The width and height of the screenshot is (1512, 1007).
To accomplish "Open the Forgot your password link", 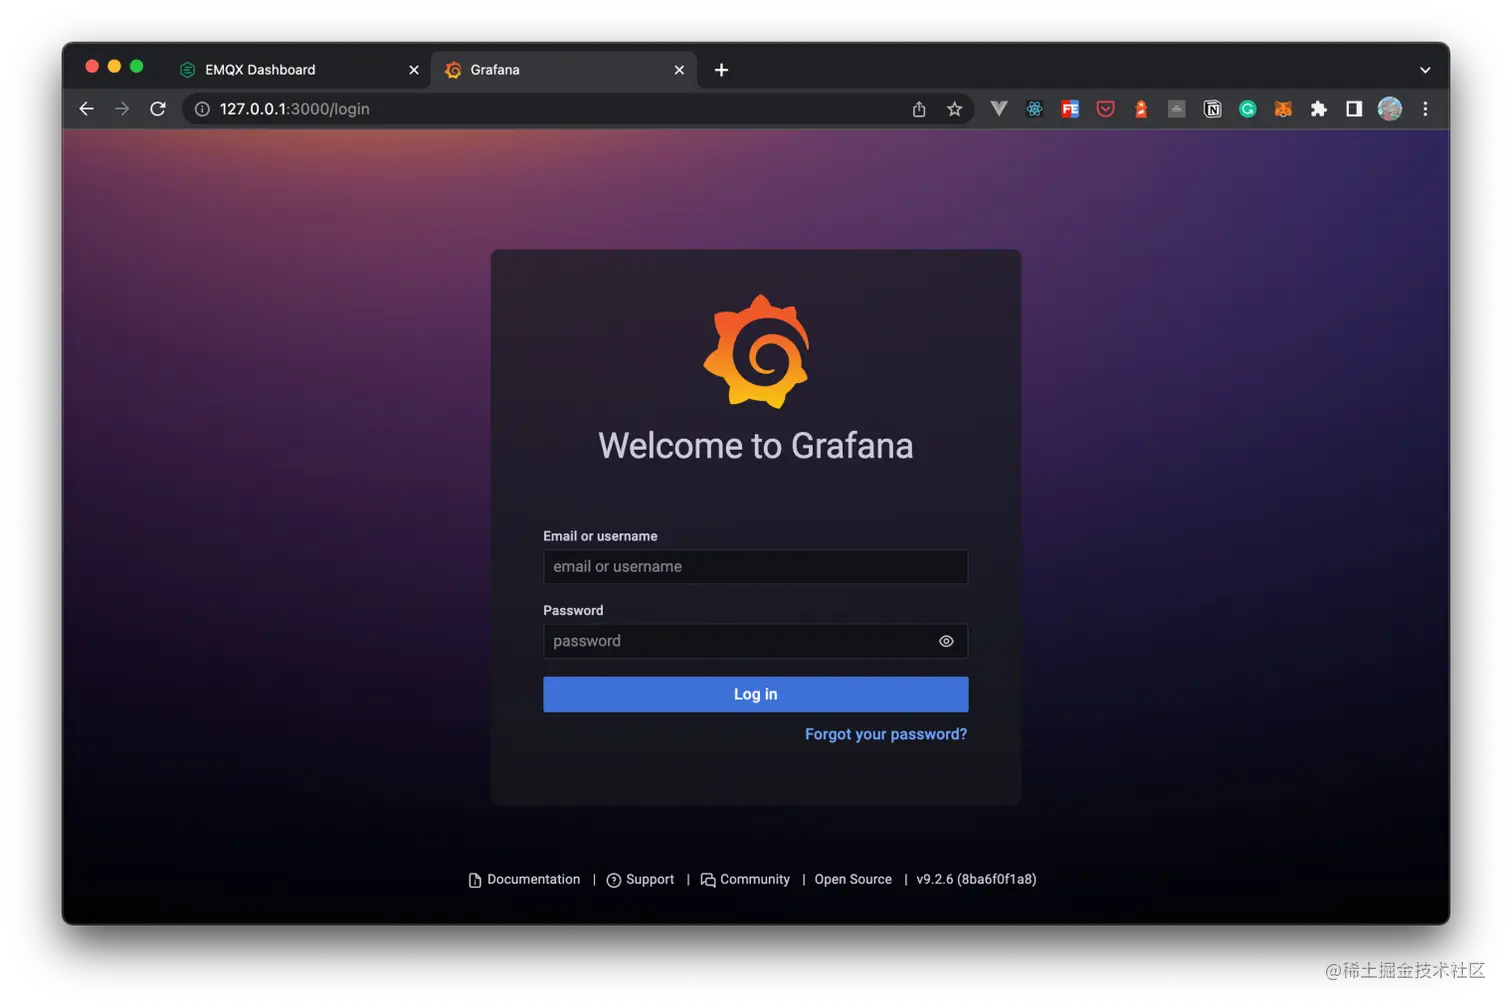I will pyautogui.click(x=885, y=734).
